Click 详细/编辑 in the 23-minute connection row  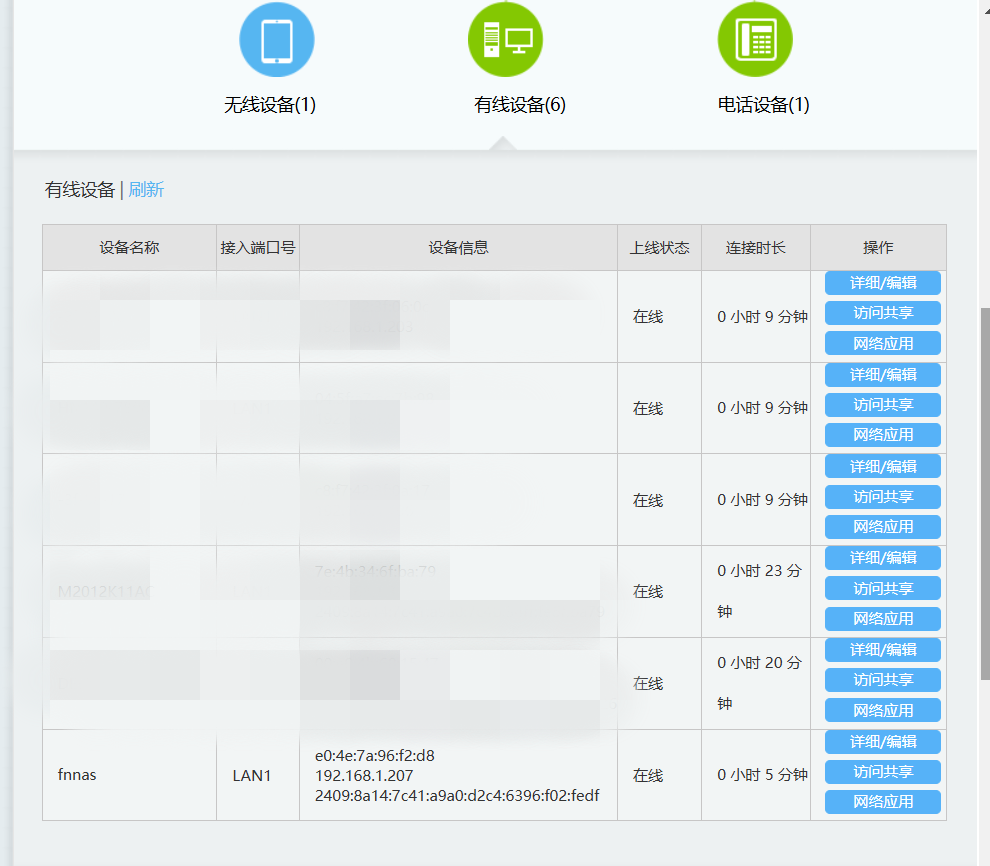pyautogui.click(x=882, y=557)
